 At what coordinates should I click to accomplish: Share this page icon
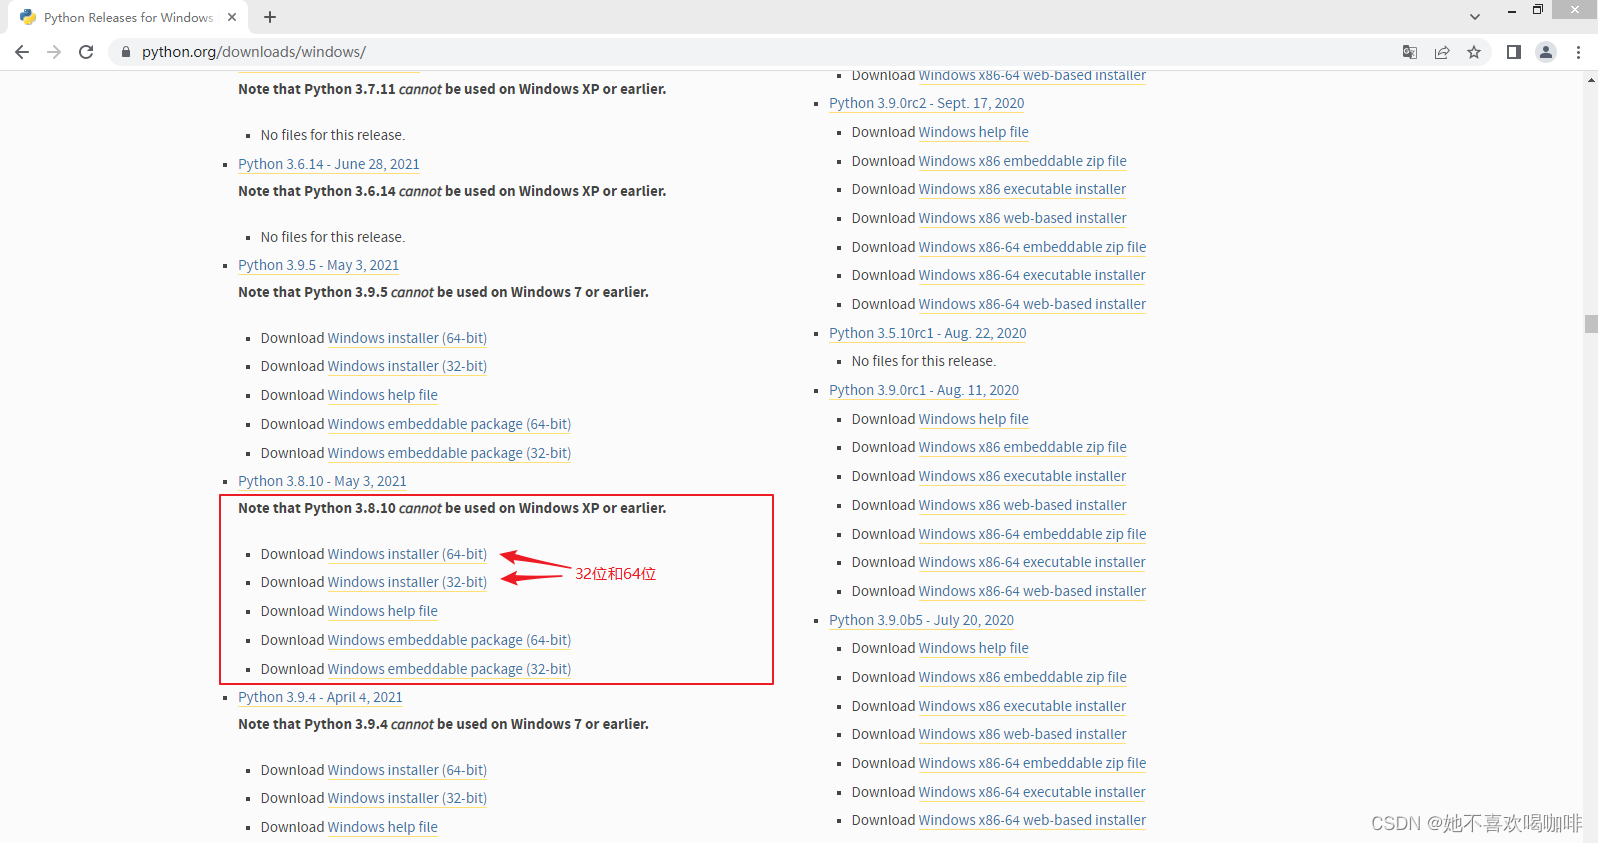[1442, 52]
